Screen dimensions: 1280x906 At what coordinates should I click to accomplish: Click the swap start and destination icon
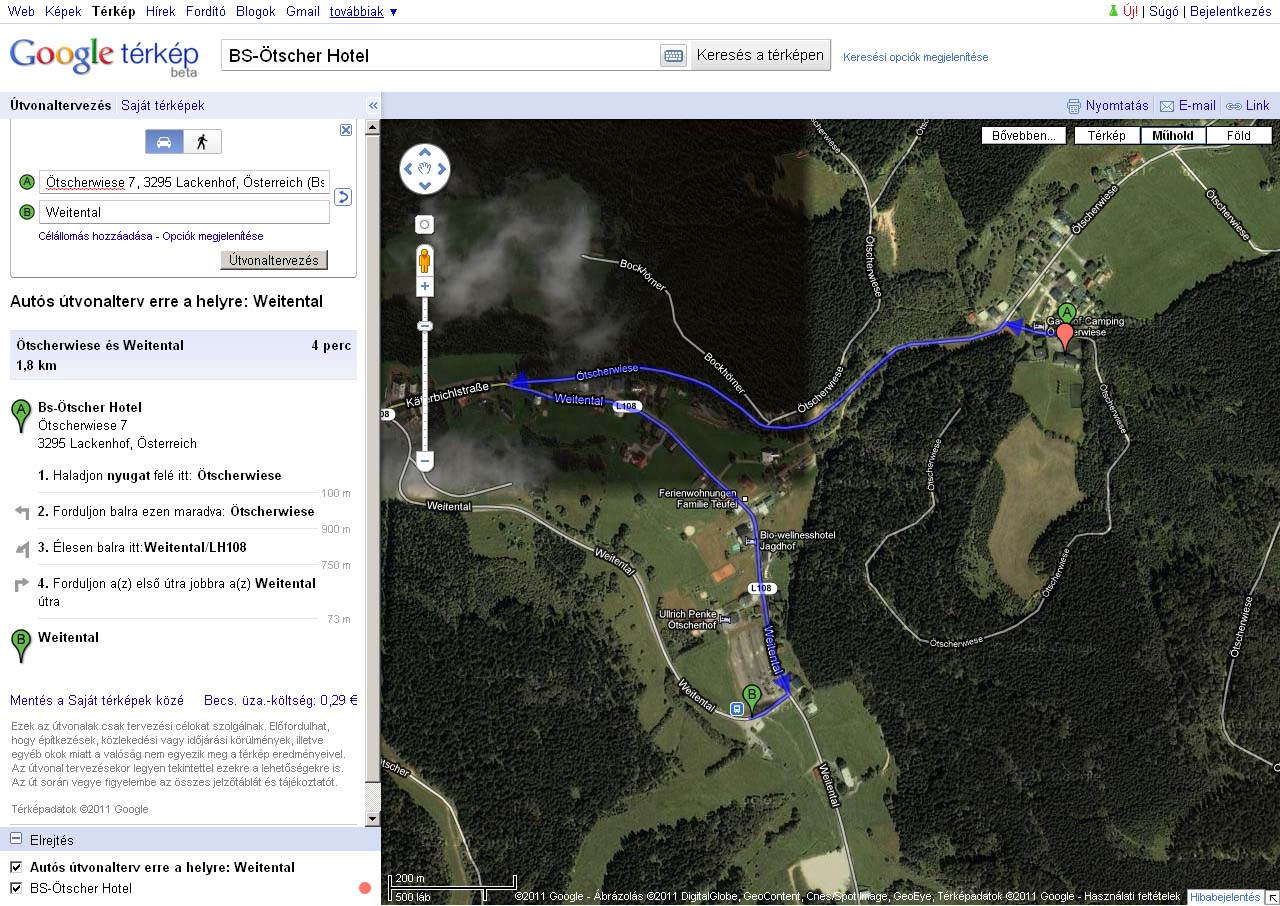(x=342, y=197)
